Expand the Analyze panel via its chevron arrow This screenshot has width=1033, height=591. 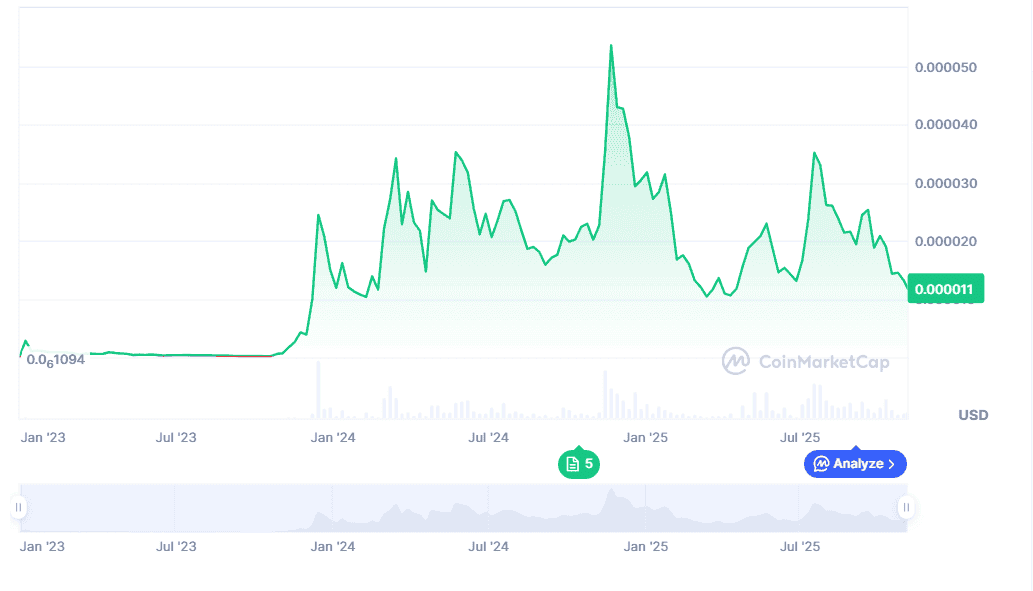point(892,463)
